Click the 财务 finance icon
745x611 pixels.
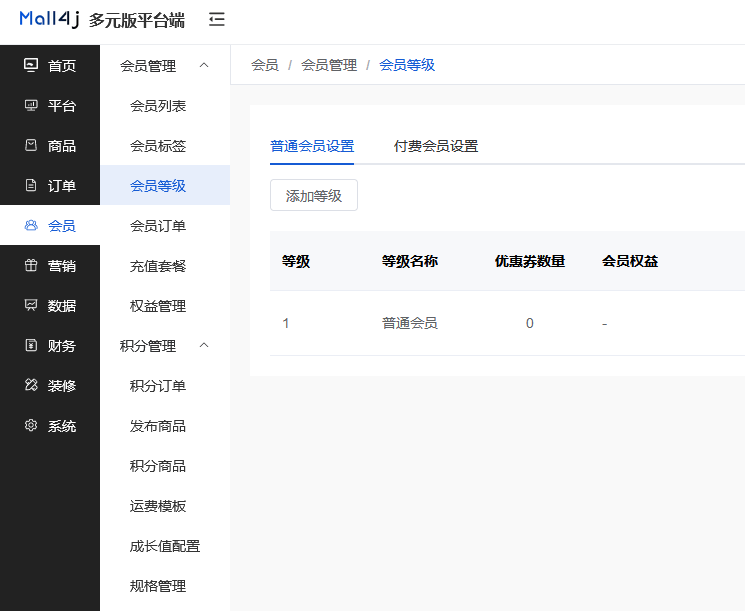click(31, 345)
